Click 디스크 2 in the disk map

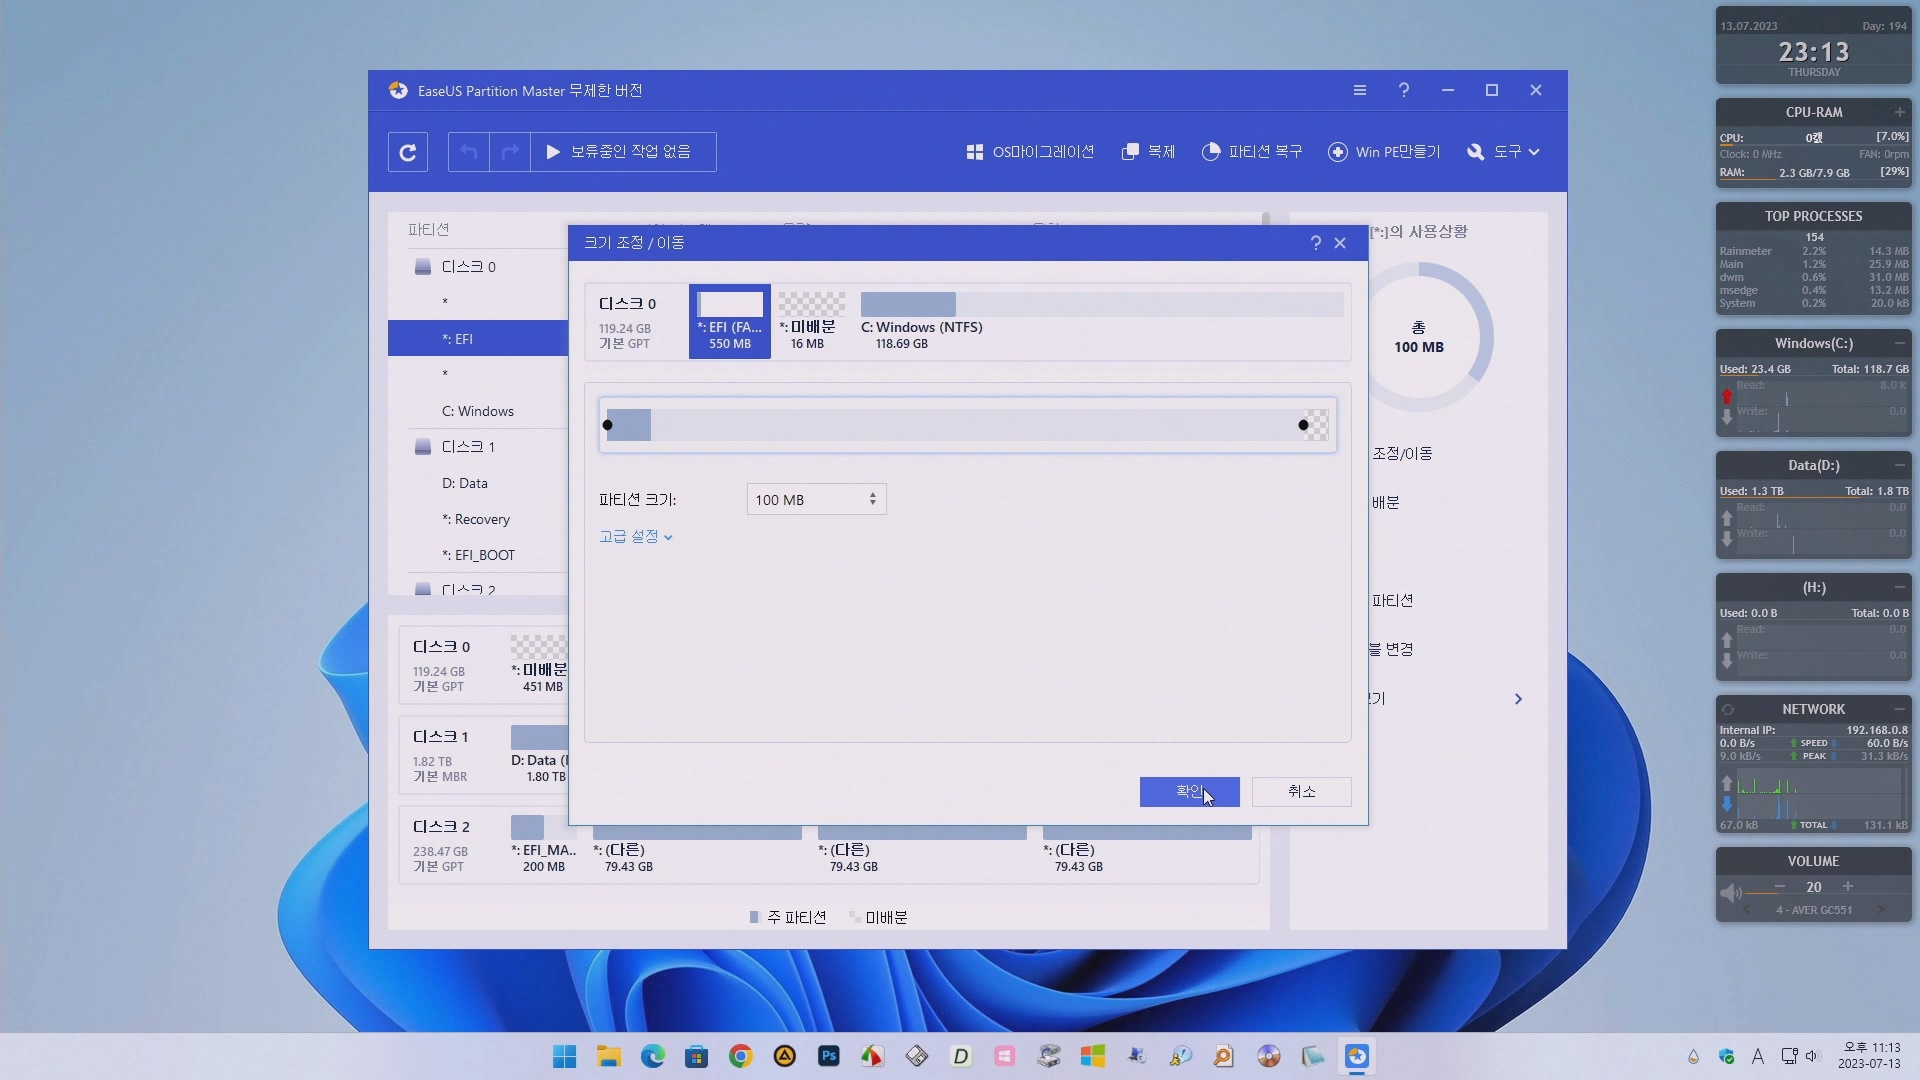coord(441,827)
